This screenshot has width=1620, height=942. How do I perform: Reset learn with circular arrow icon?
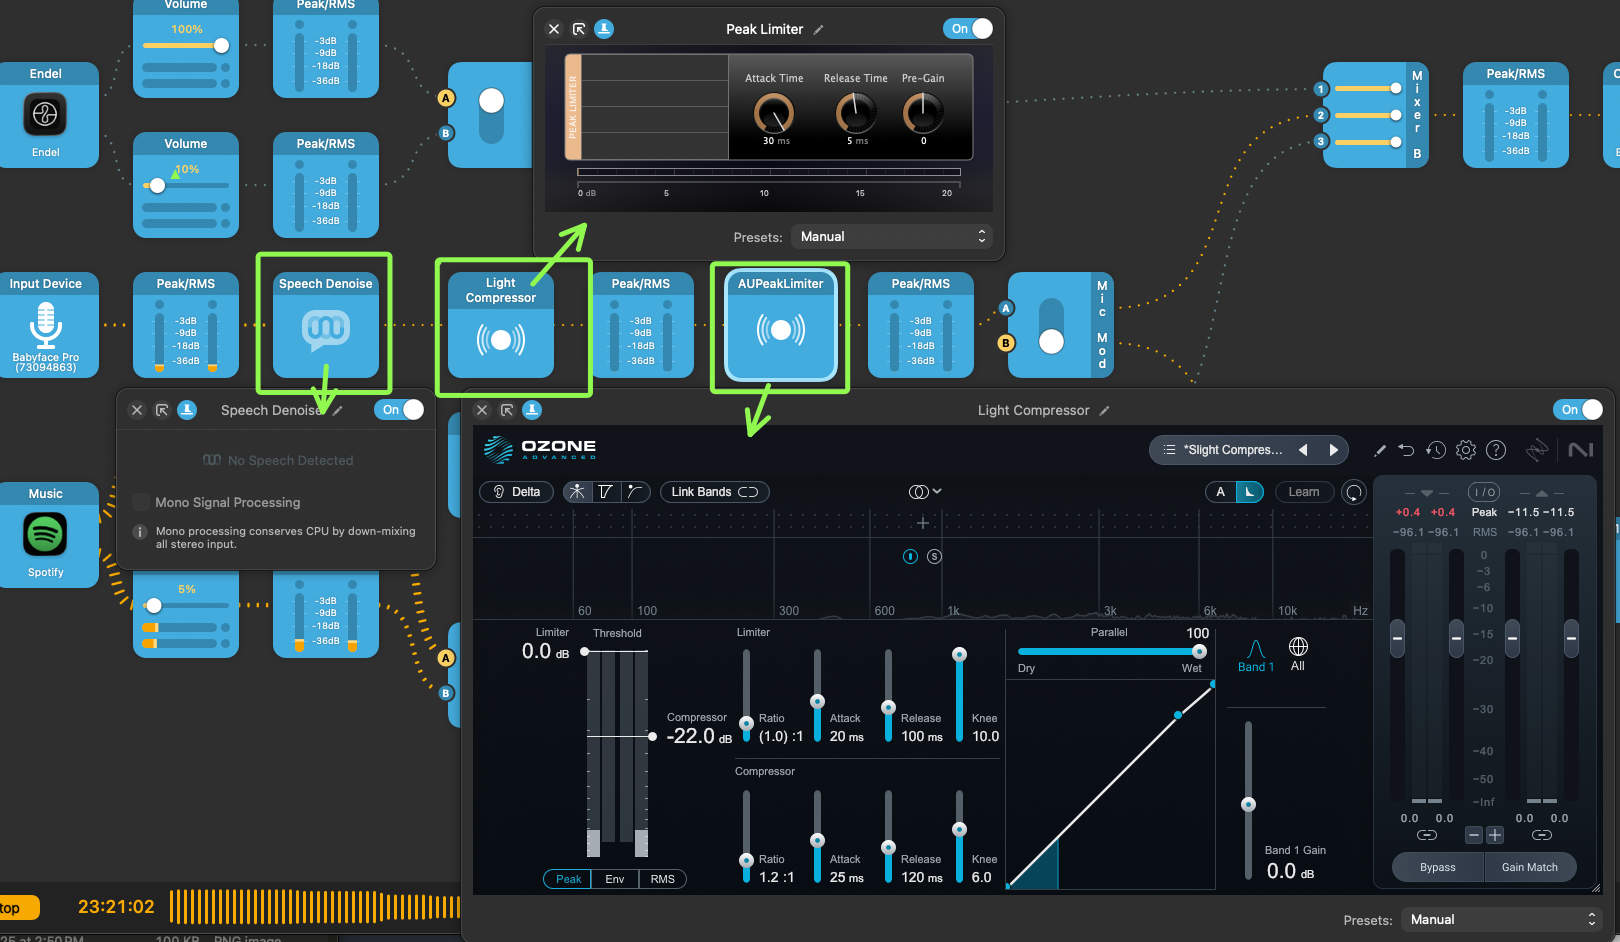[x=1354, y=492]
